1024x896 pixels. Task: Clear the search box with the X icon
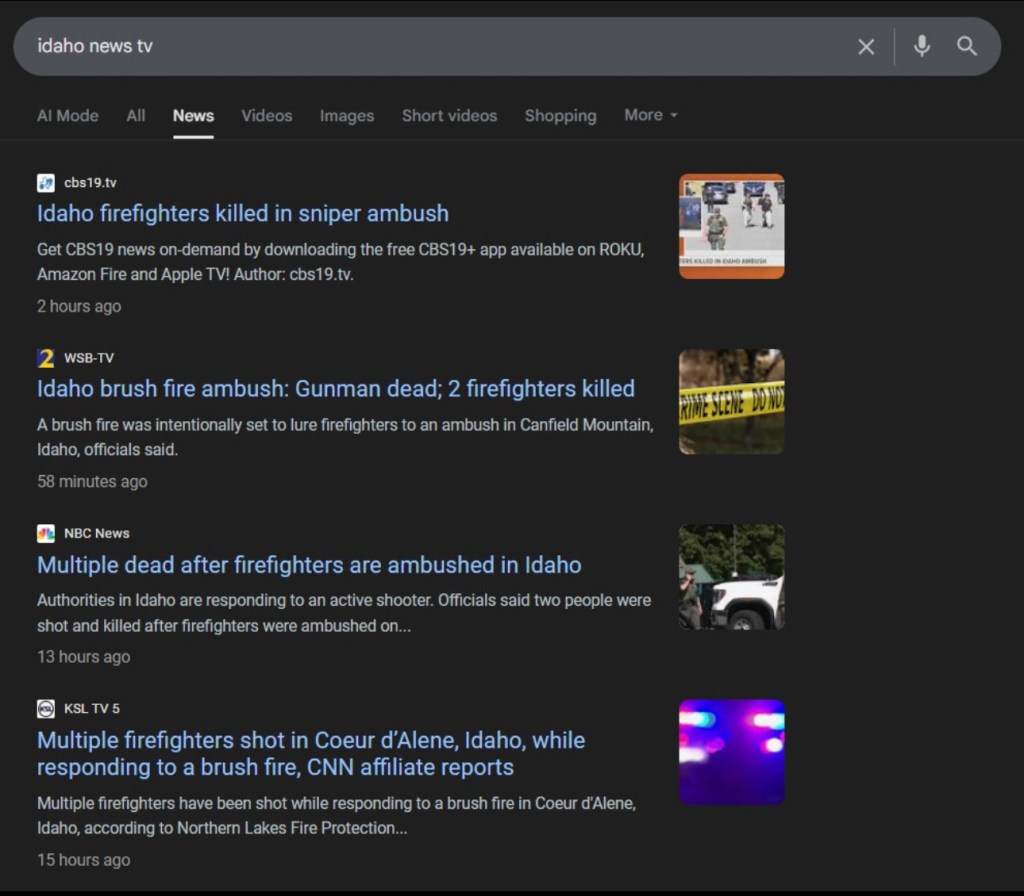[x=866, y=47]
